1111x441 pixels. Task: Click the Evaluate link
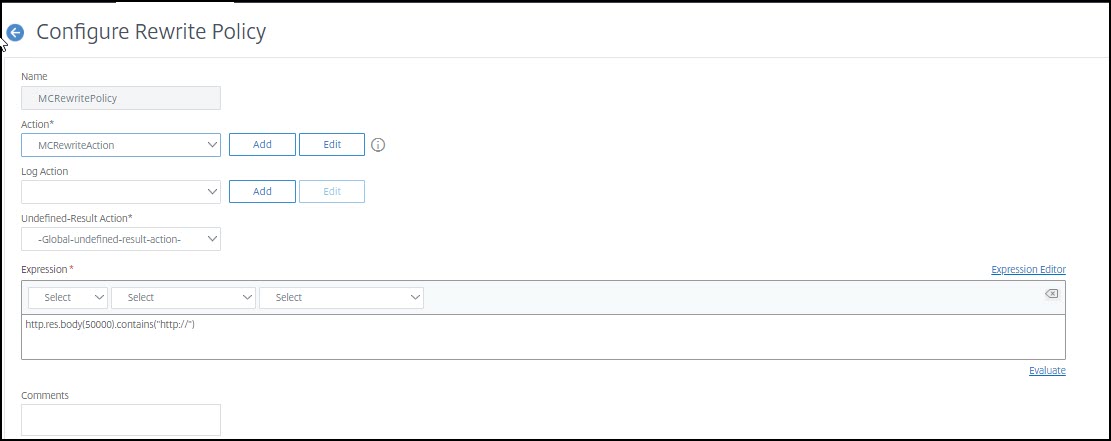coord(1047,371)
